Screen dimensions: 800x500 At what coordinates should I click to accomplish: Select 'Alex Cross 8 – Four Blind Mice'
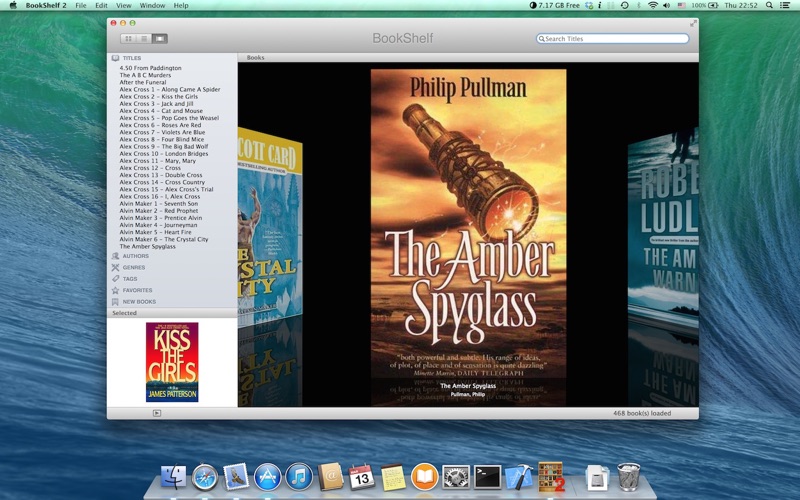tap(162, 139)
